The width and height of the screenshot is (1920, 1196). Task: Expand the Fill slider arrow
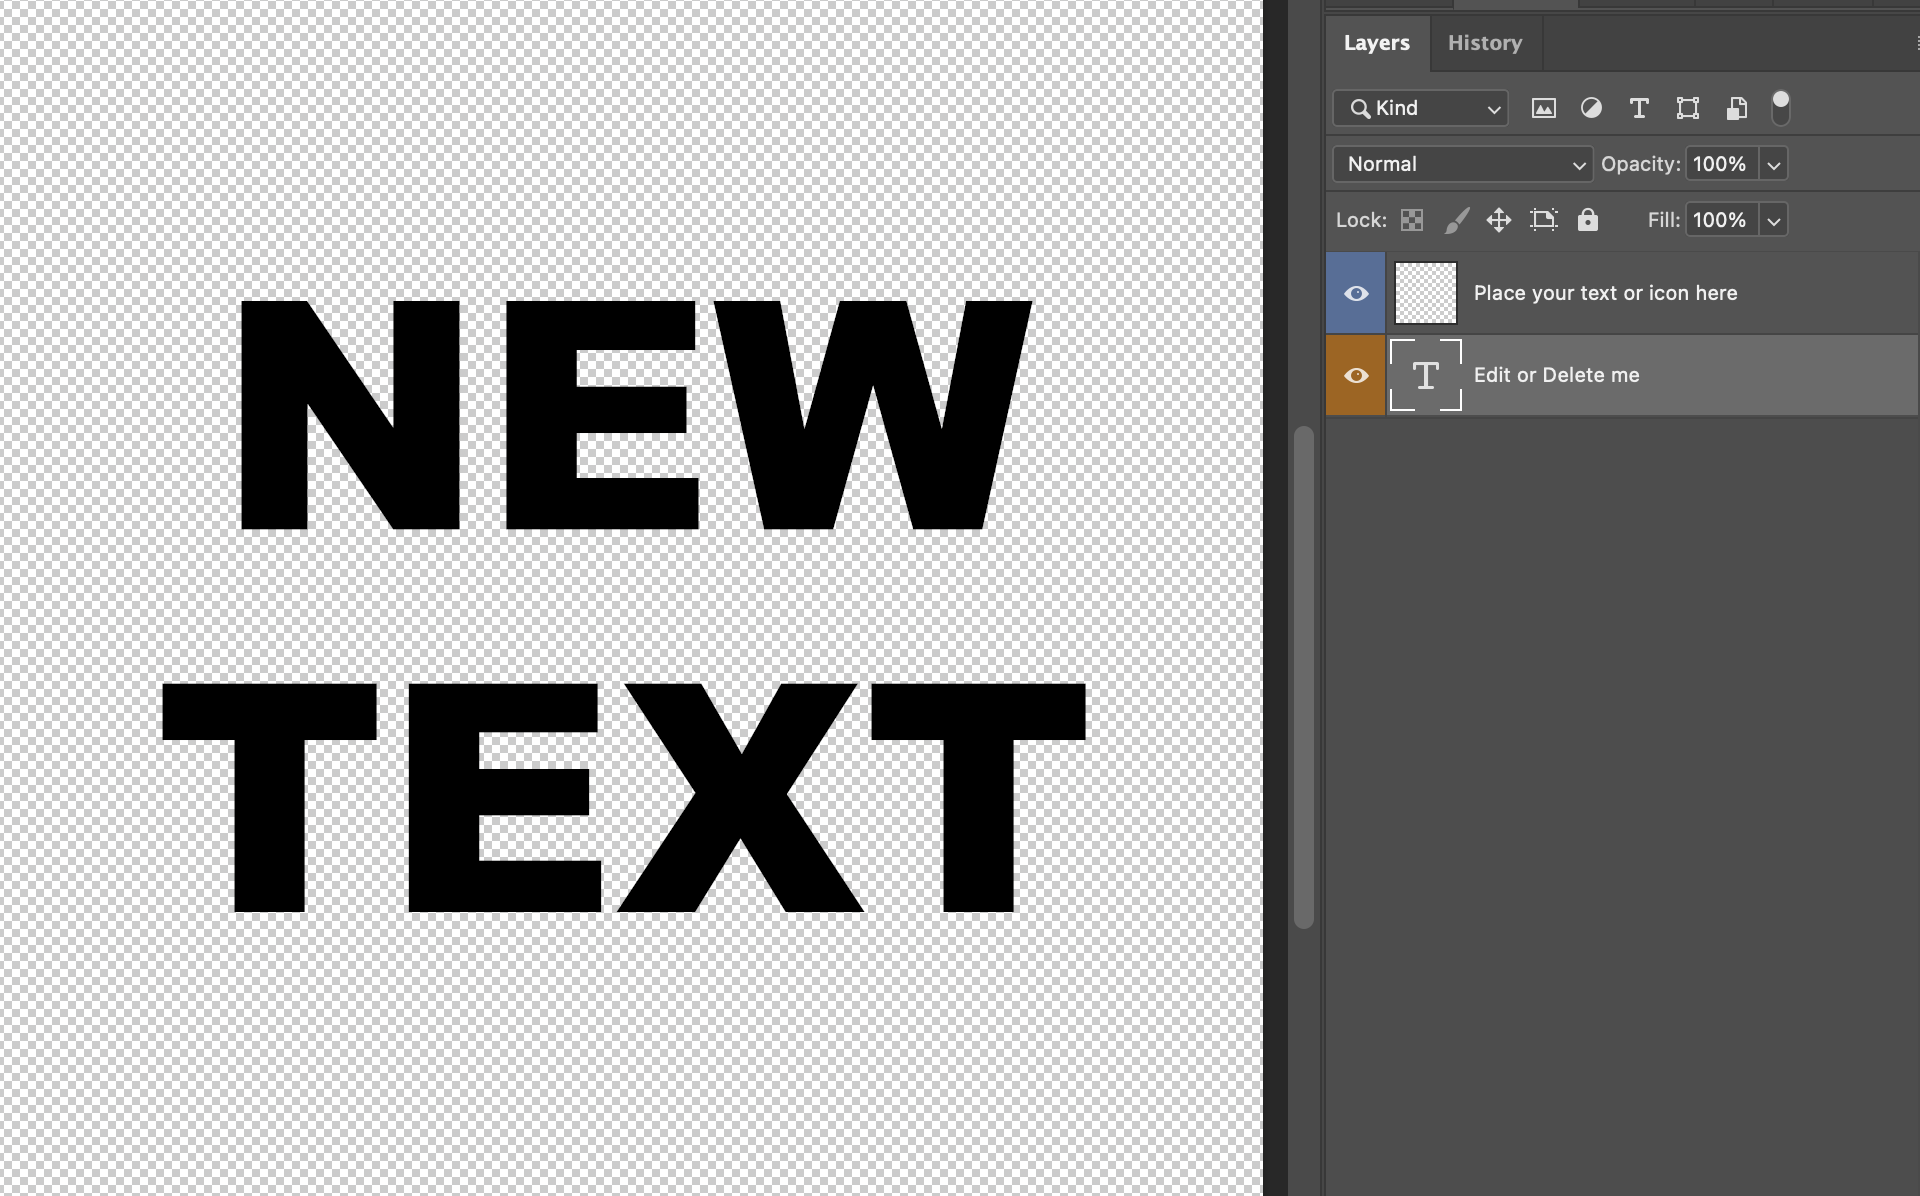click(1774, 220)
